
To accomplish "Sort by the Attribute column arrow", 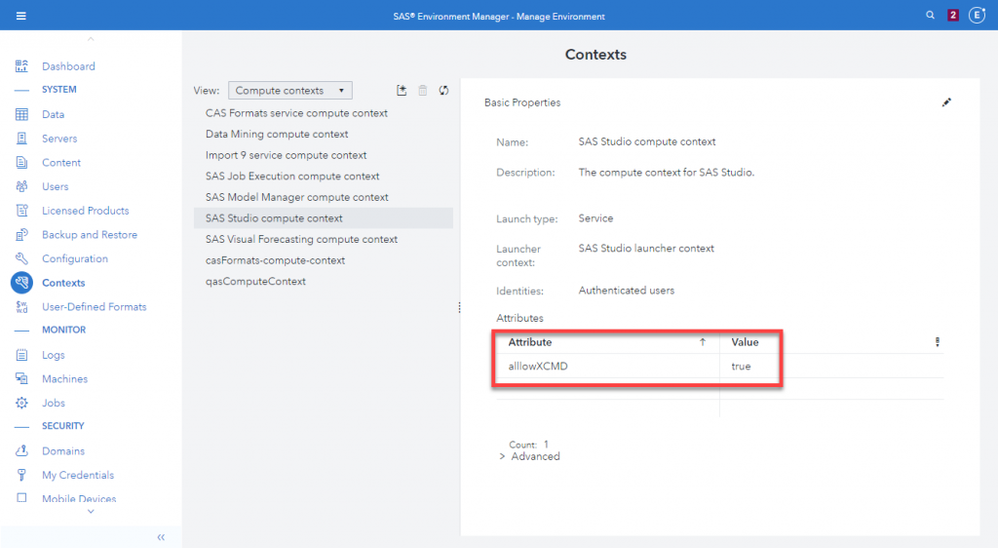I will tap(703, 342).
